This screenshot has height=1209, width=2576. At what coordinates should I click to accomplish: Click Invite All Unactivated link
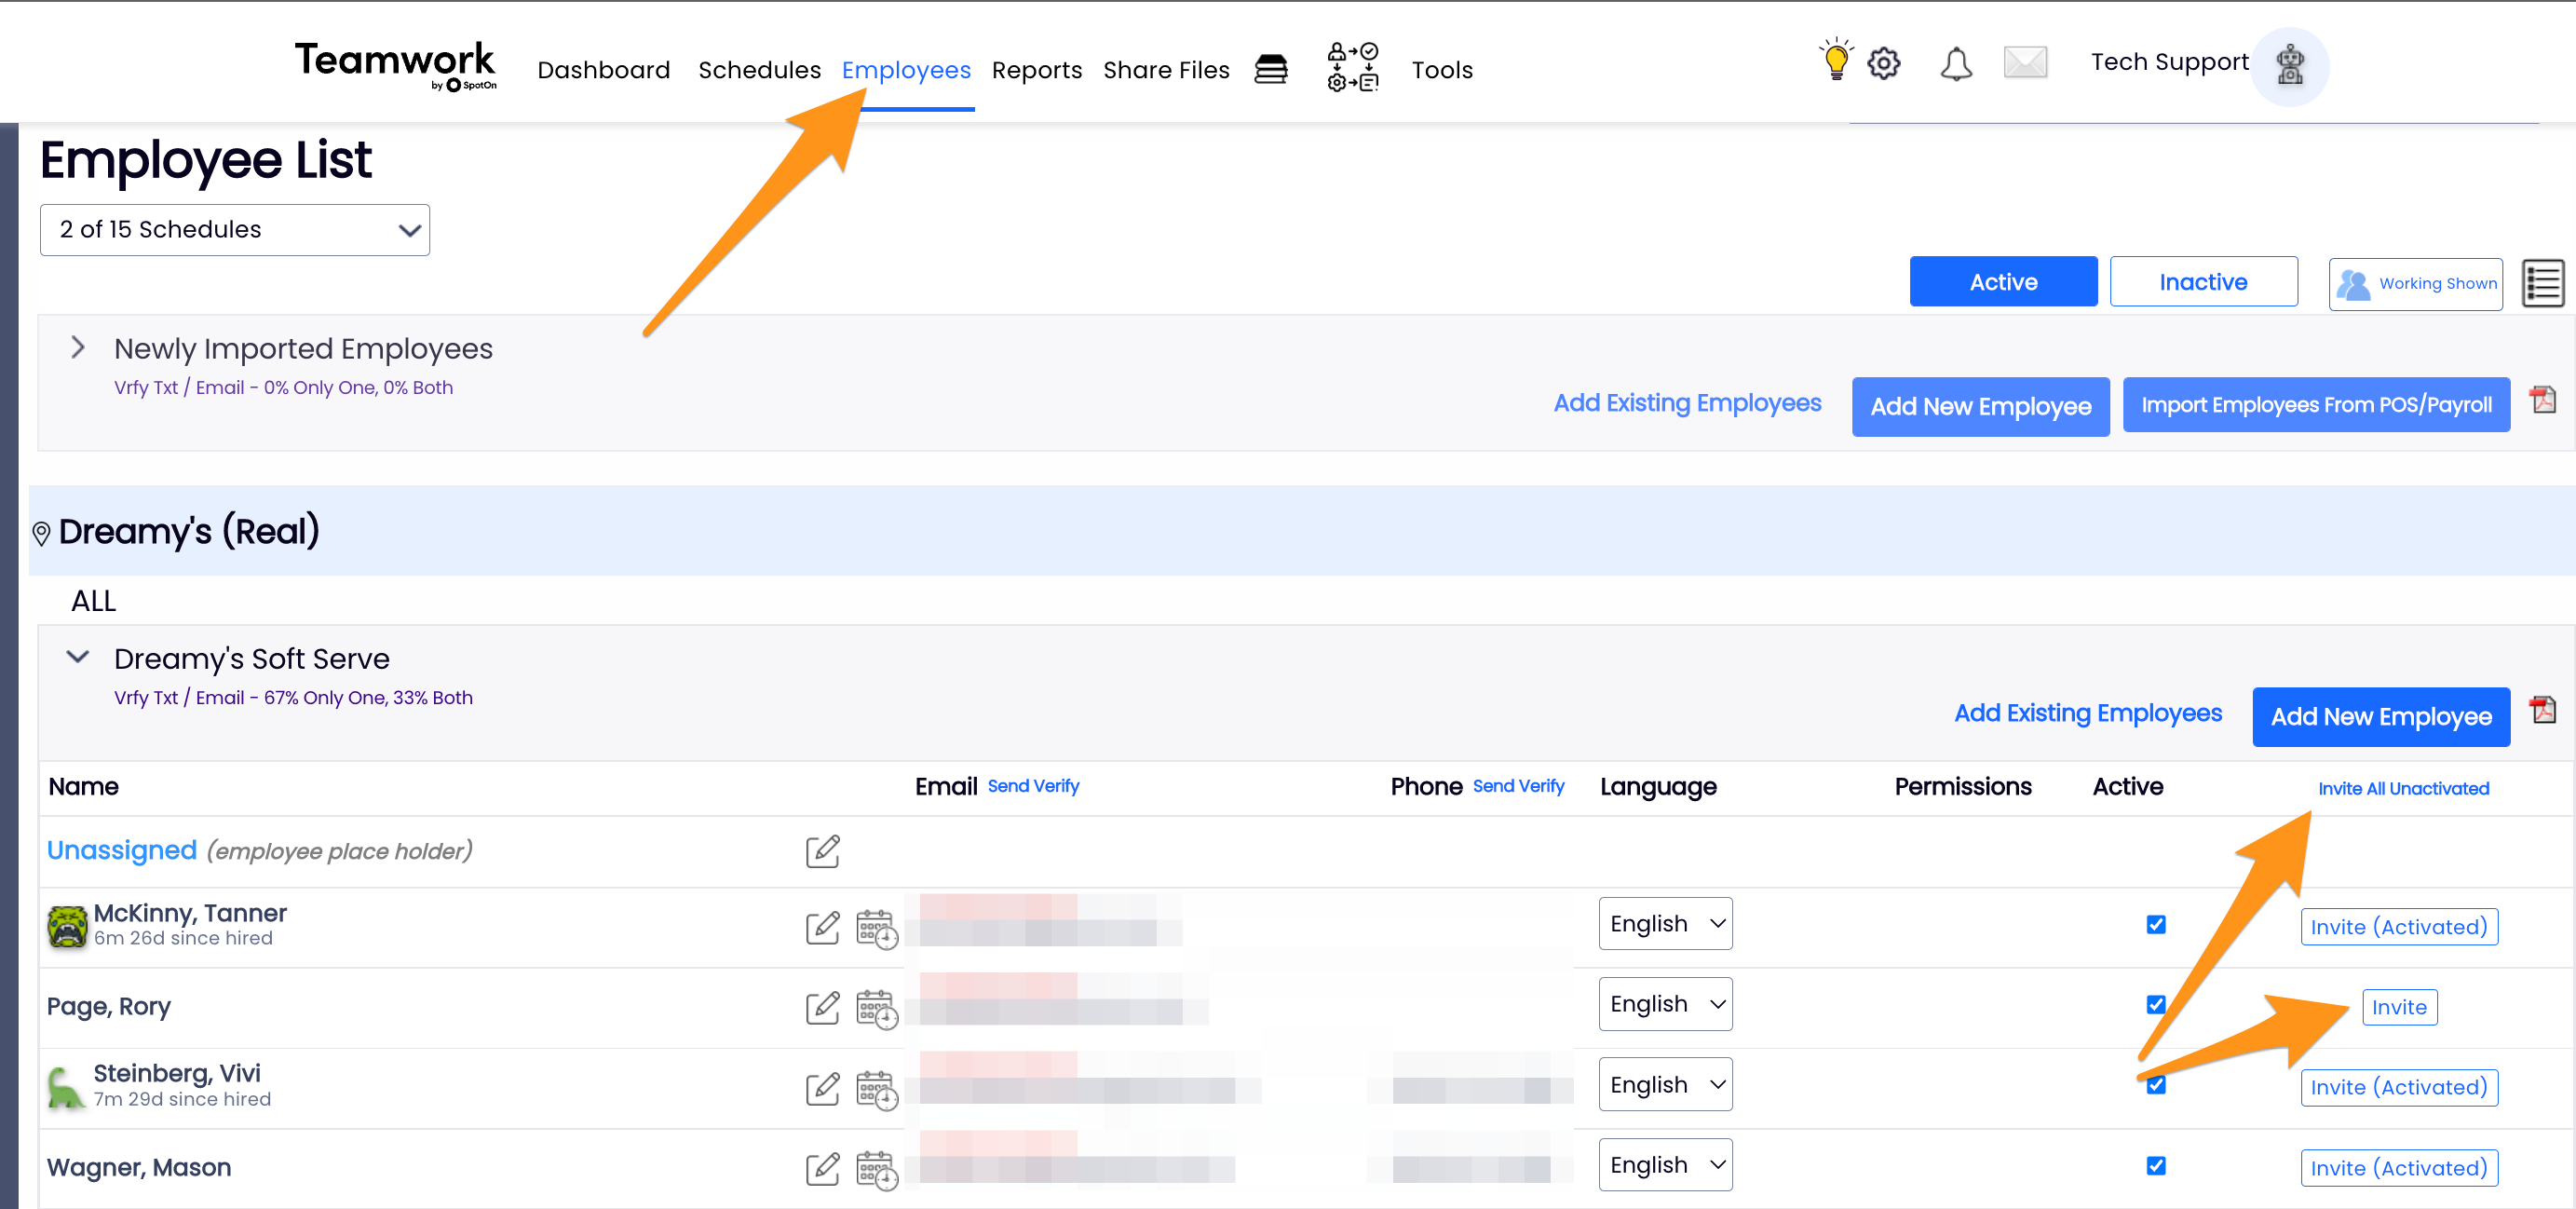point(2403,789)
